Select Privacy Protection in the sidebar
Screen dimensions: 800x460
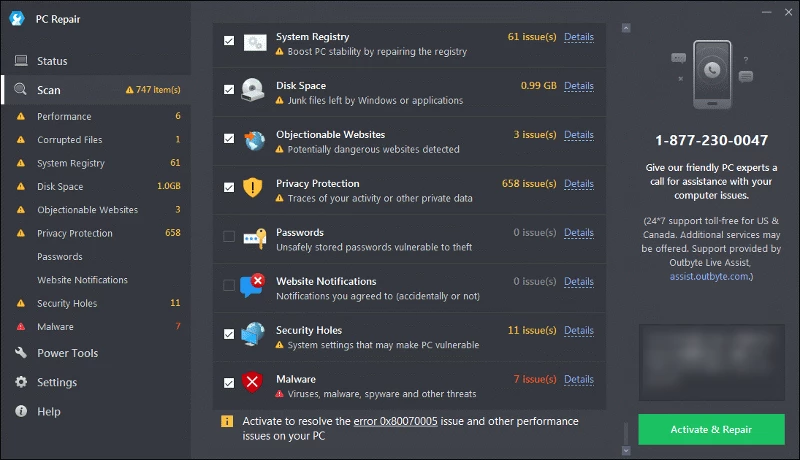(96, 233)
